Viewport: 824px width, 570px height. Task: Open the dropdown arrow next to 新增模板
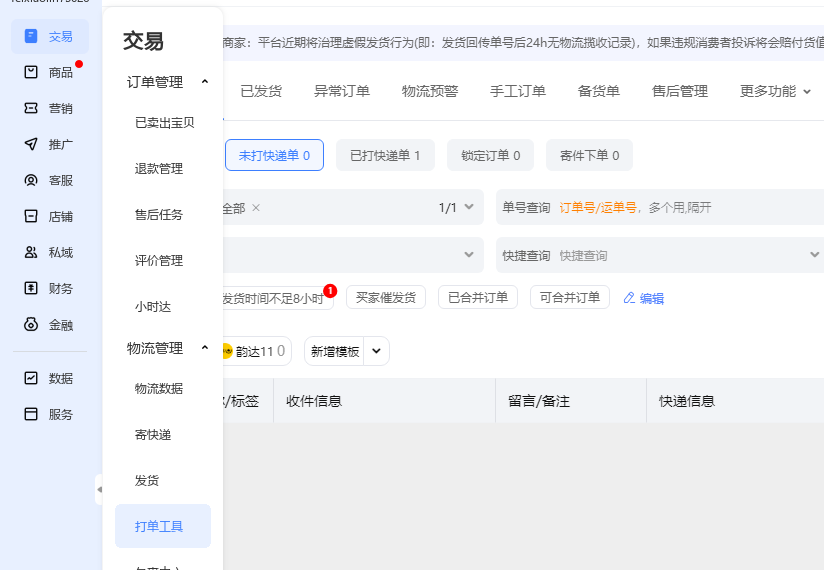(x=376, y=351)
